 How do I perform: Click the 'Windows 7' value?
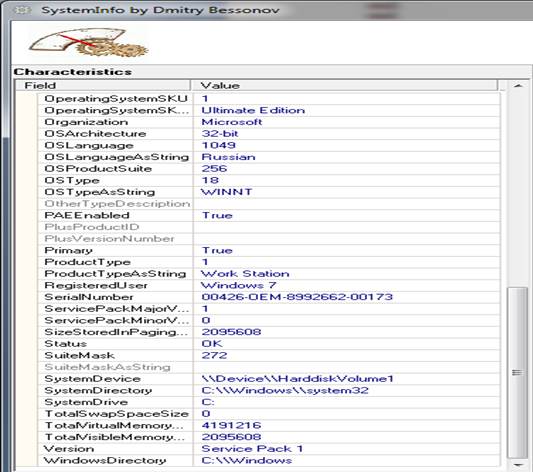[239, 285]
